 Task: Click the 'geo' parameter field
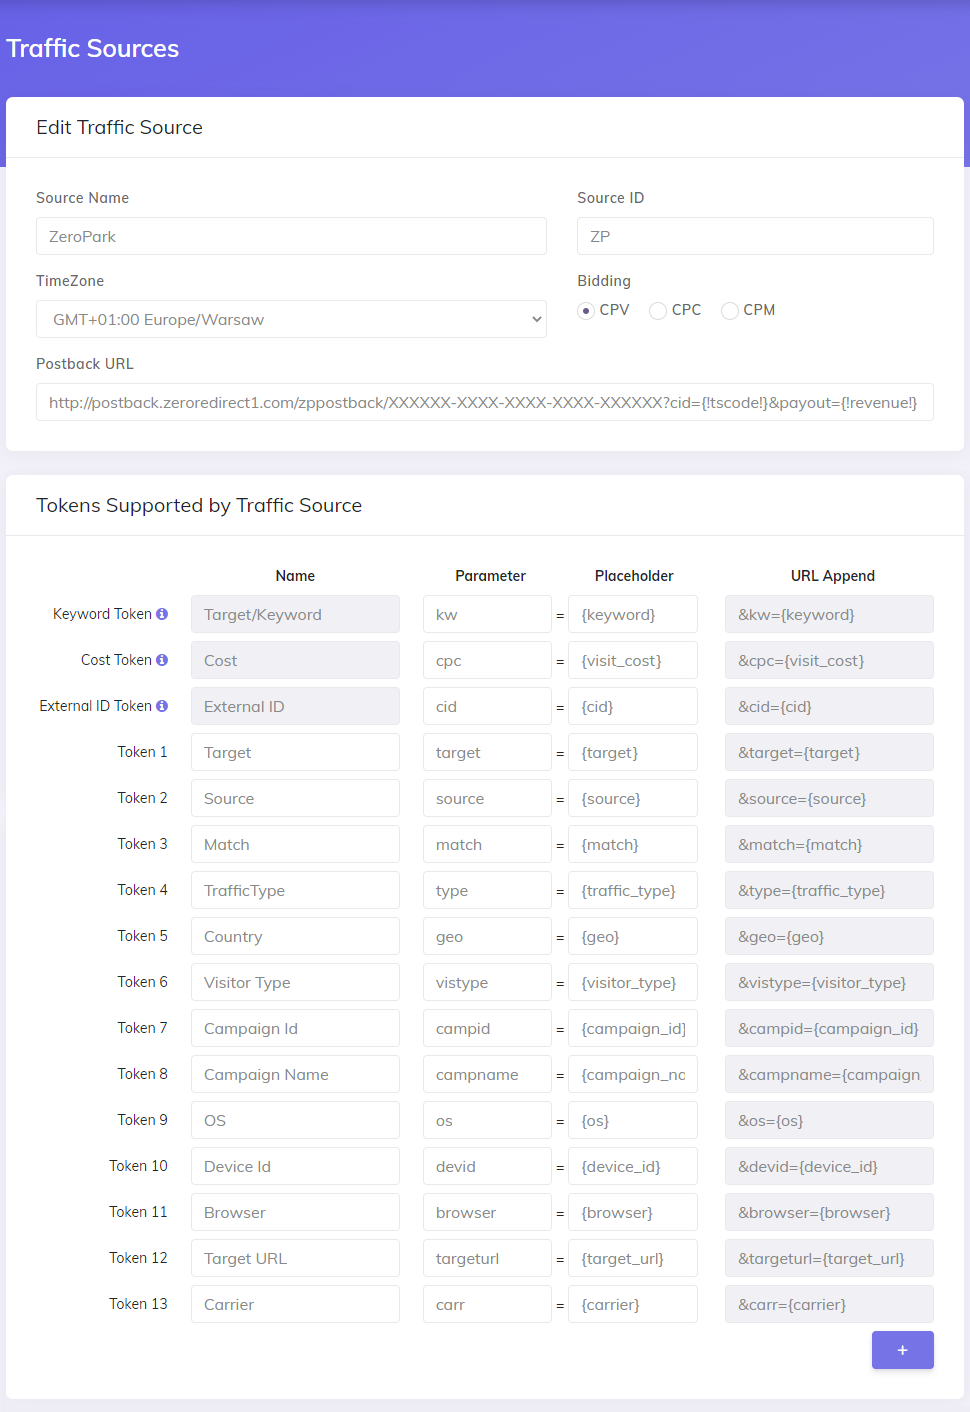[x=487, y=936]
